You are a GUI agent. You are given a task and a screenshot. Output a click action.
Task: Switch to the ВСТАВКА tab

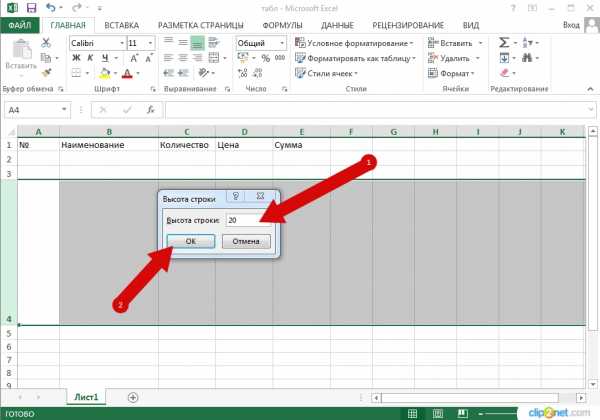(x=121, y=25)
